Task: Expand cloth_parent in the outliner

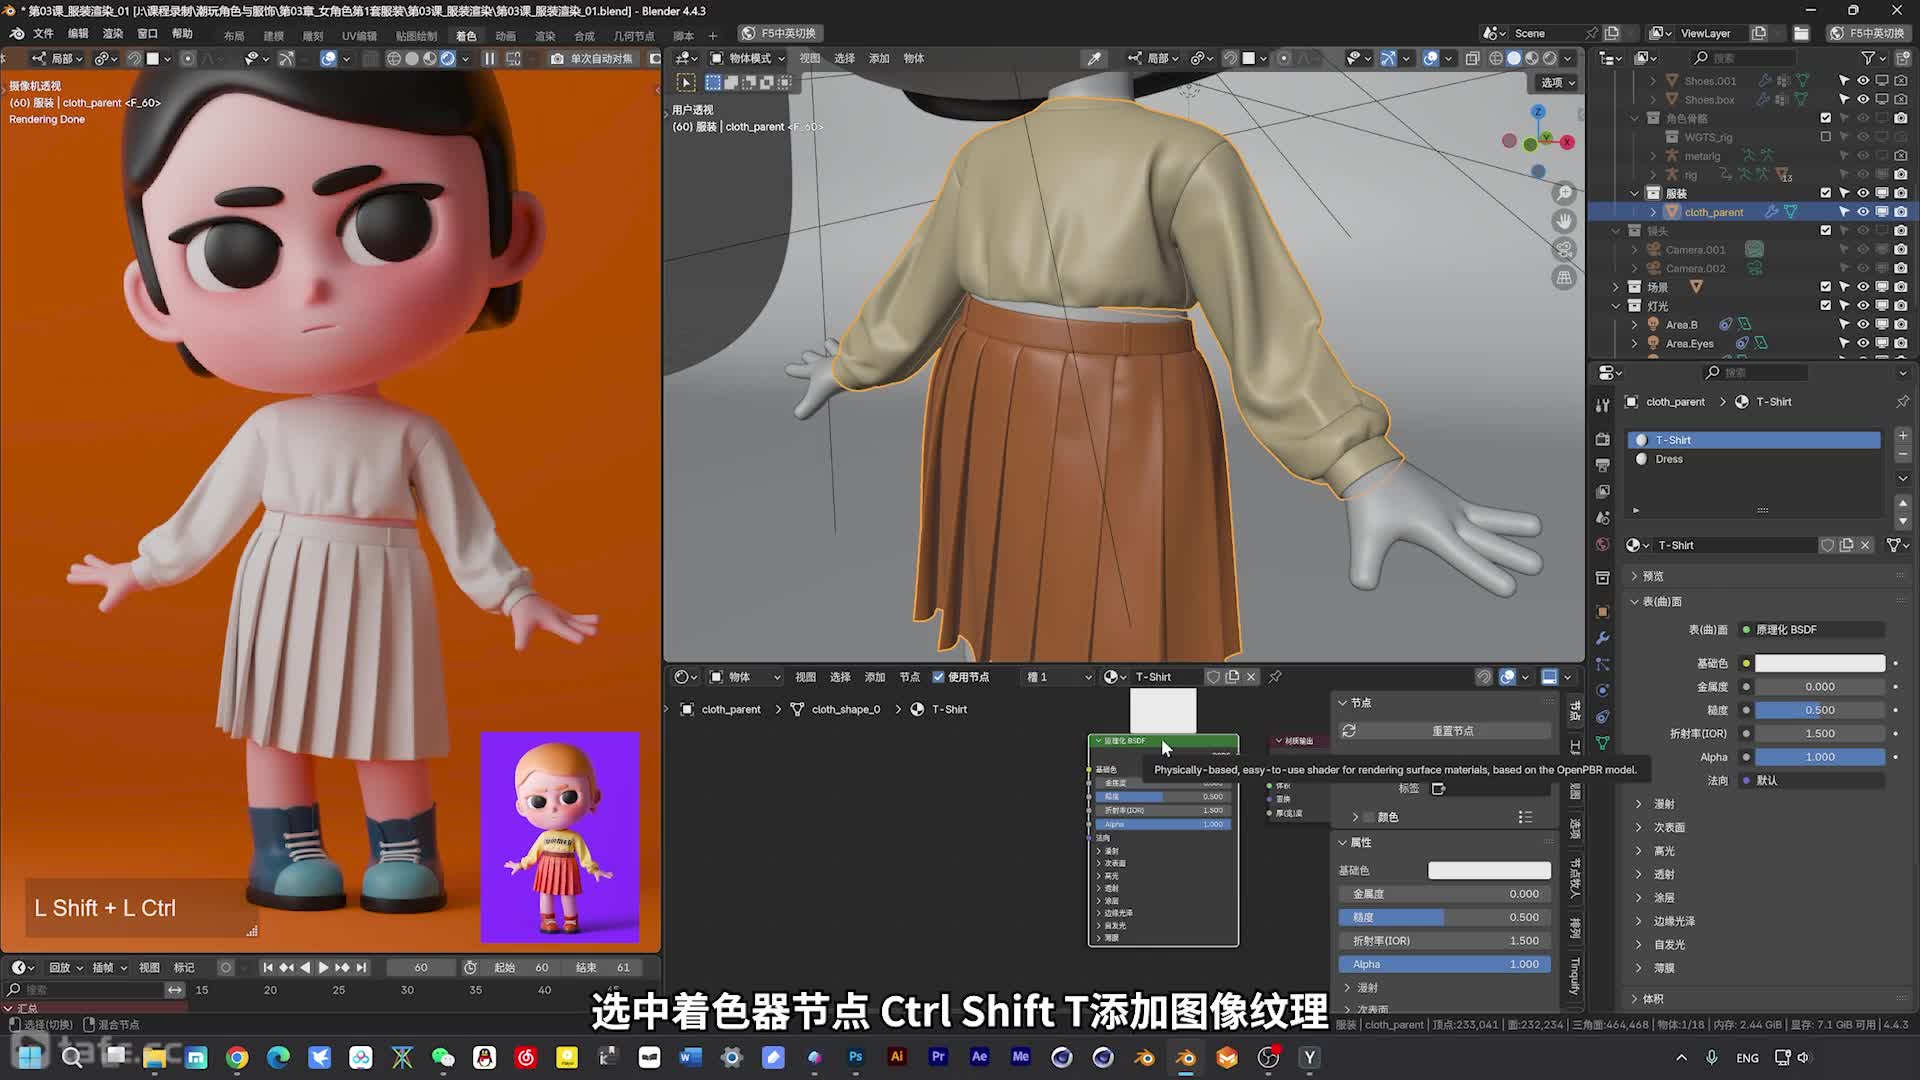Action: coord(1653,212)
